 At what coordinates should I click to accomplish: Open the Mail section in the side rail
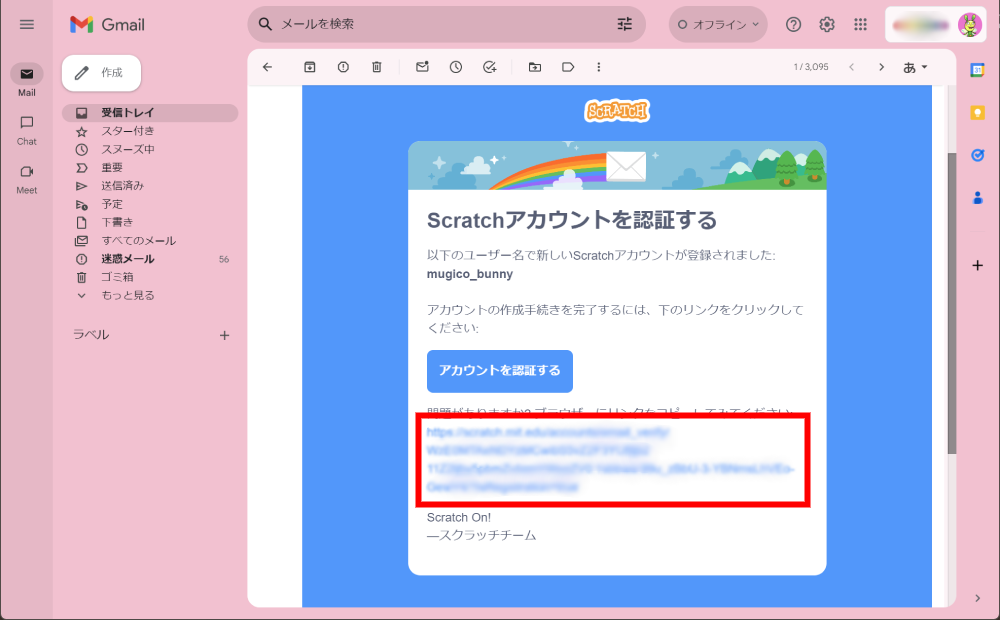click(x=27, y=80)
